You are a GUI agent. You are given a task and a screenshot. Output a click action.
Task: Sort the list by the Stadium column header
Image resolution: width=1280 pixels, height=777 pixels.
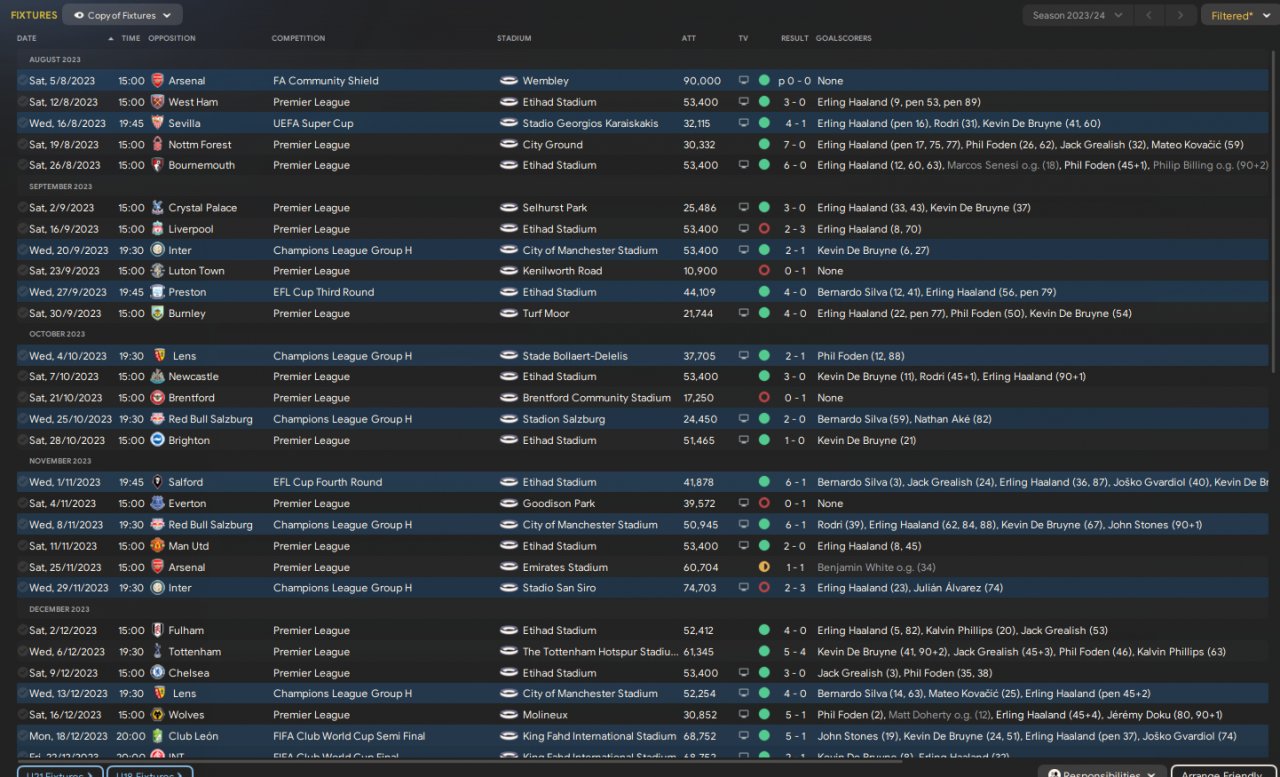514,38
